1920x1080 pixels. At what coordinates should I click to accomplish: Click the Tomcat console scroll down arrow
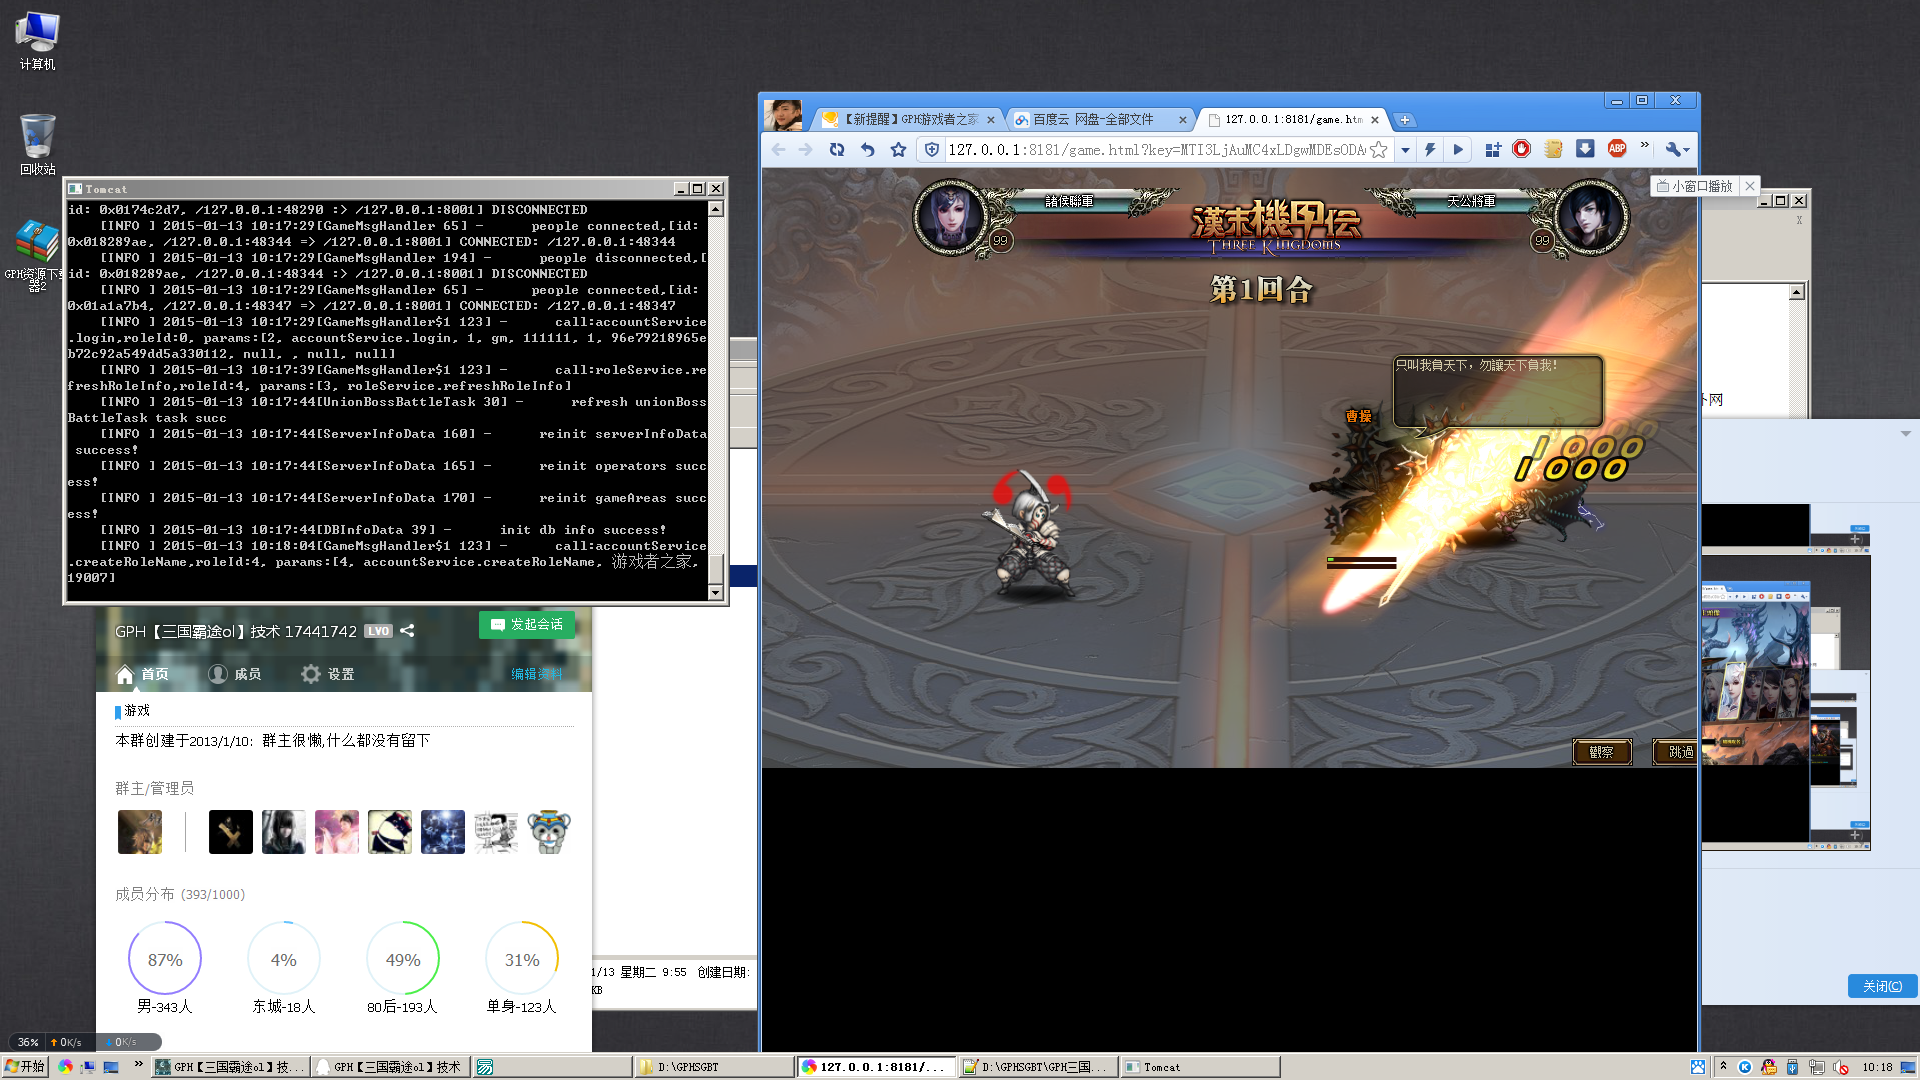coord(715,593)
